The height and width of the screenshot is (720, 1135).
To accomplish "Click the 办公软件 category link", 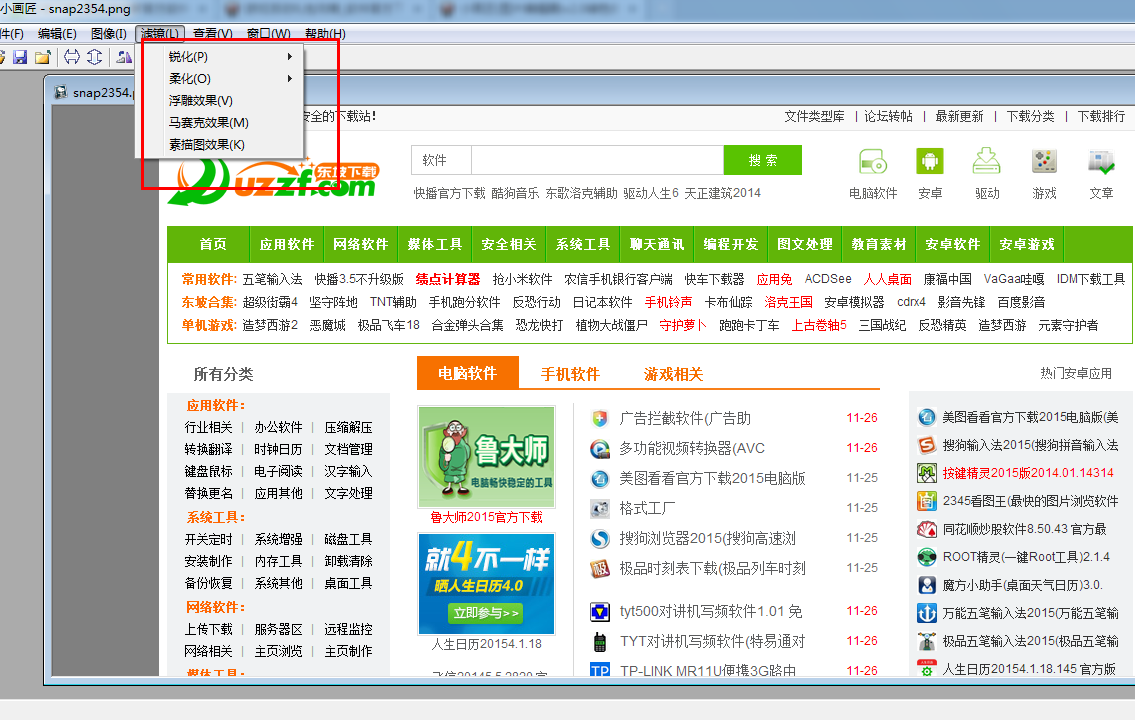I will point(278,428).
